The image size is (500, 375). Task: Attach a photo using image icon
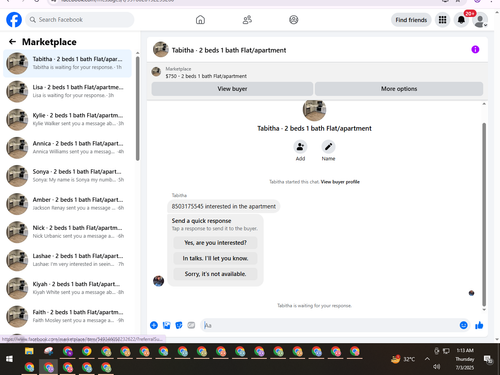[x=166, y=325]
